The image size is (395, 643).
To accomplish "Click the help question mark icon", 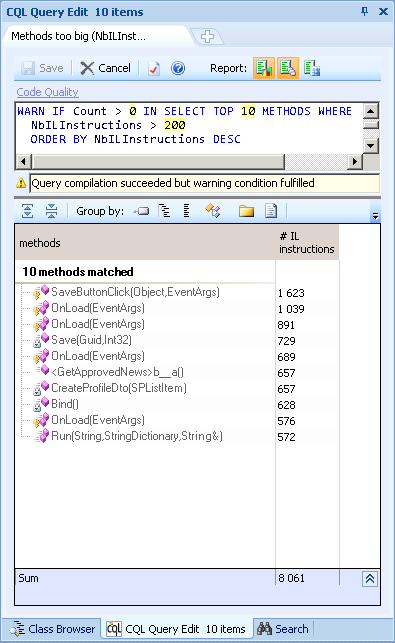I will pyautogui.click(x=178, y=68).
